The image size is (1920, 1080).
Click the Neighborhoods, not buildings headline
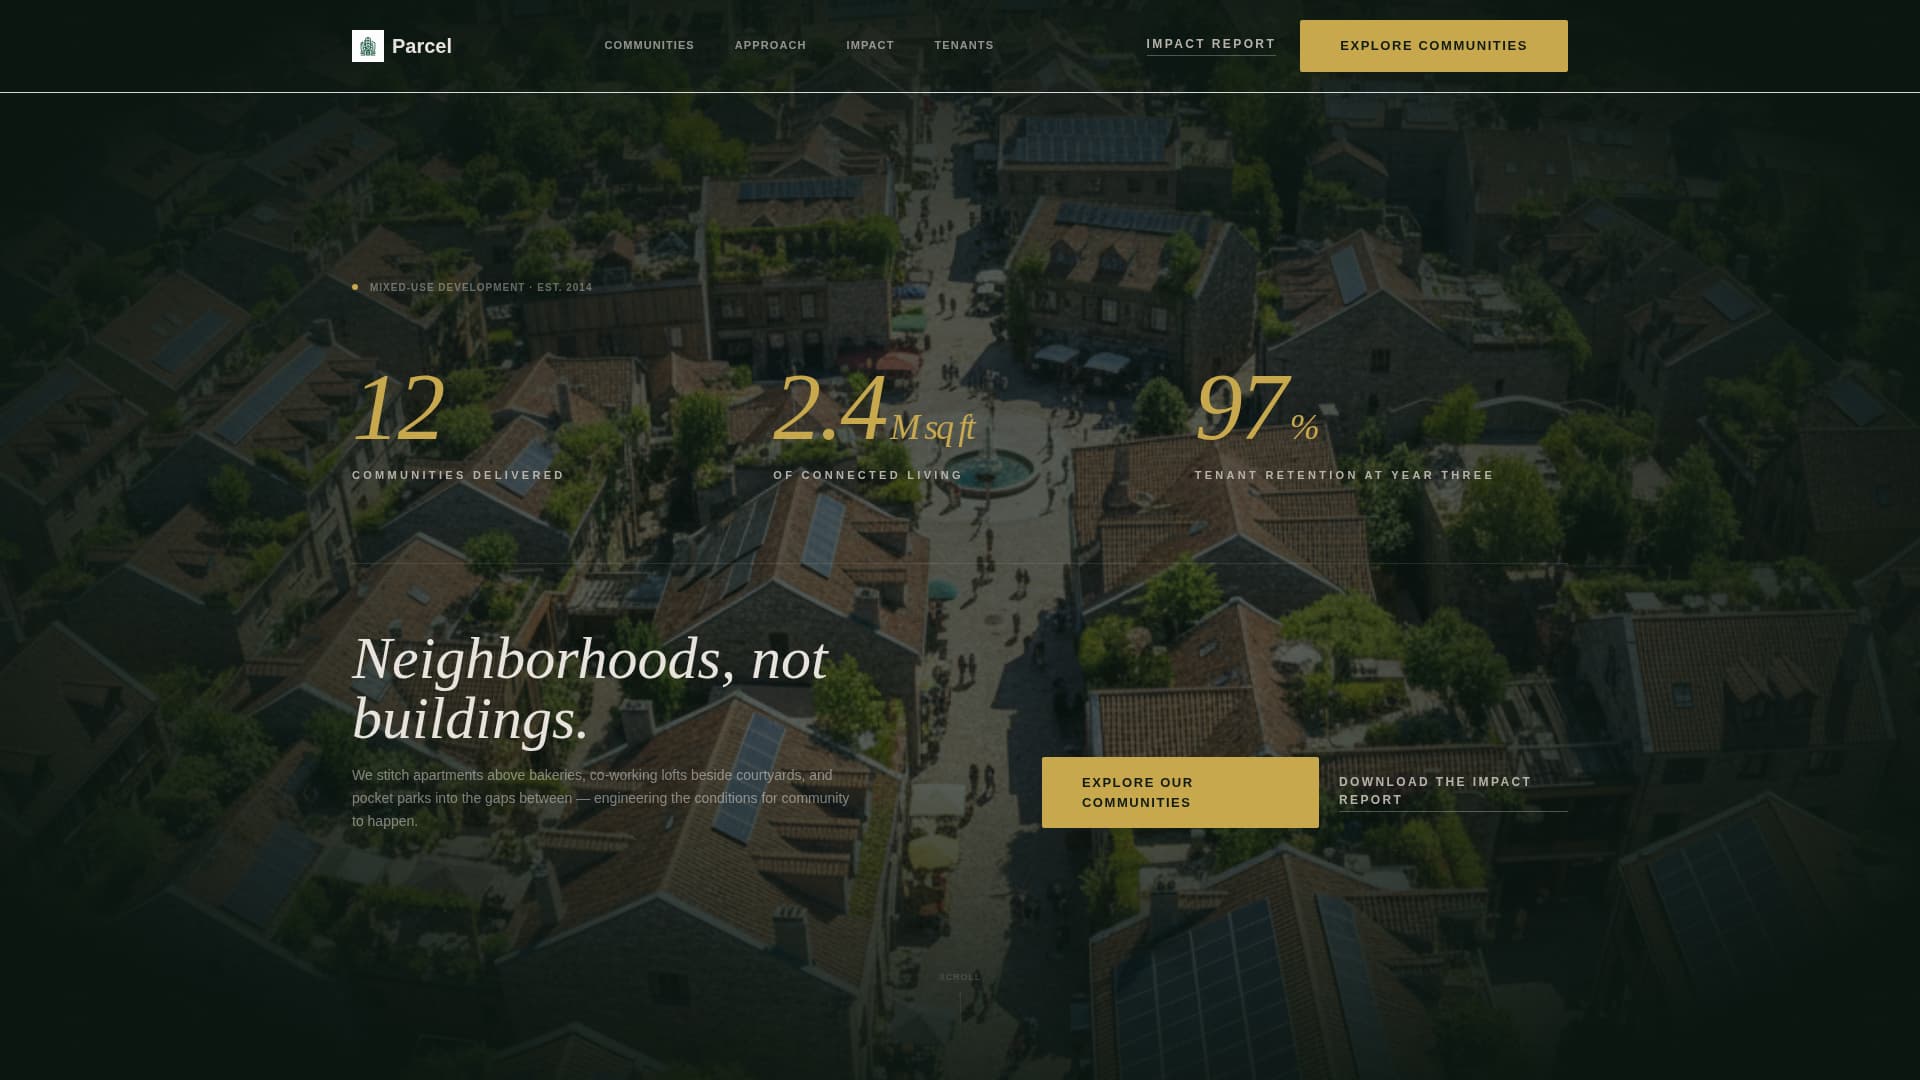pos(590,690)
